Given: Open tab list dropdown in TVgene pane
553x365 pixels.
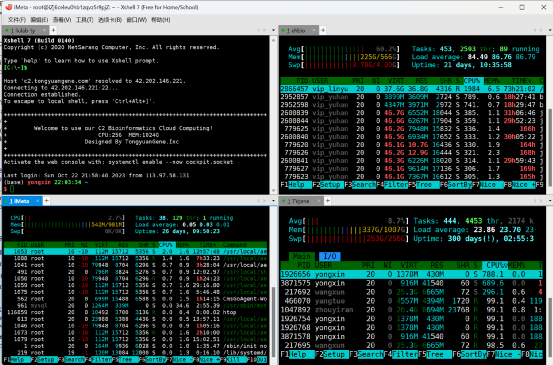Looking at the screenshot, I should pyautogui.click(x=550, y=201).
